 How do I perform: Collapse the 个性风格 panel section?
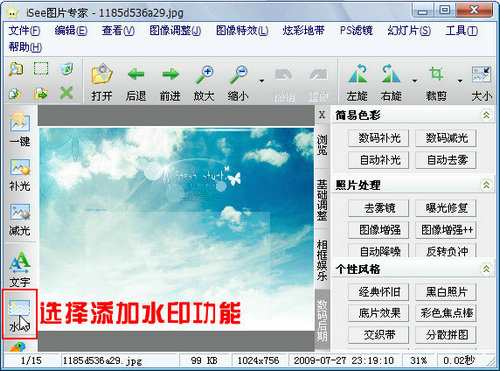(486, 269)
